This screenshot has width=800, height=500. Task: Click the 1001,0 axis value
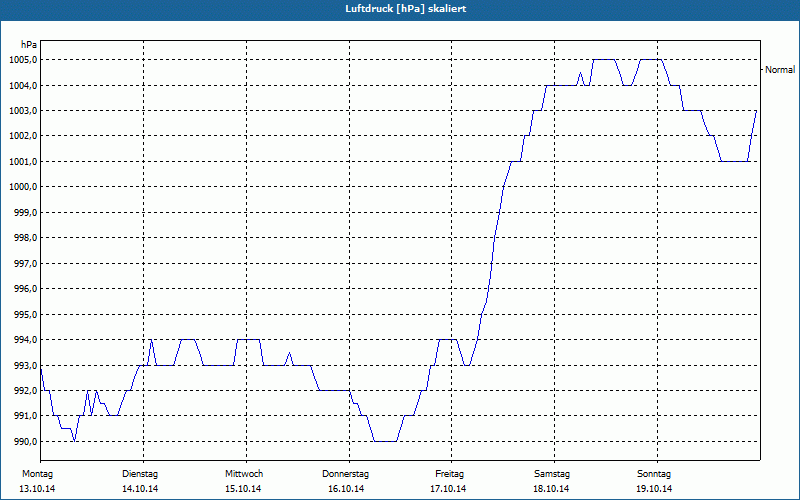[x=23, y=161]
